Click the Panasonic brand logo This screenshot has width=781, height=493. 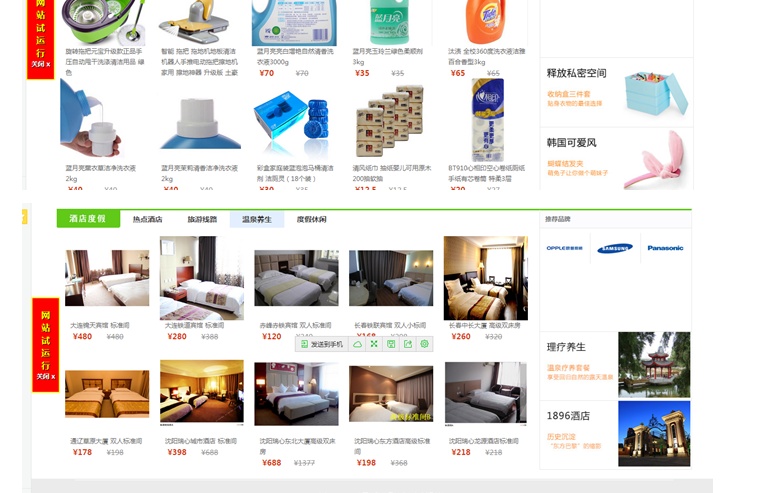[665, 247]
